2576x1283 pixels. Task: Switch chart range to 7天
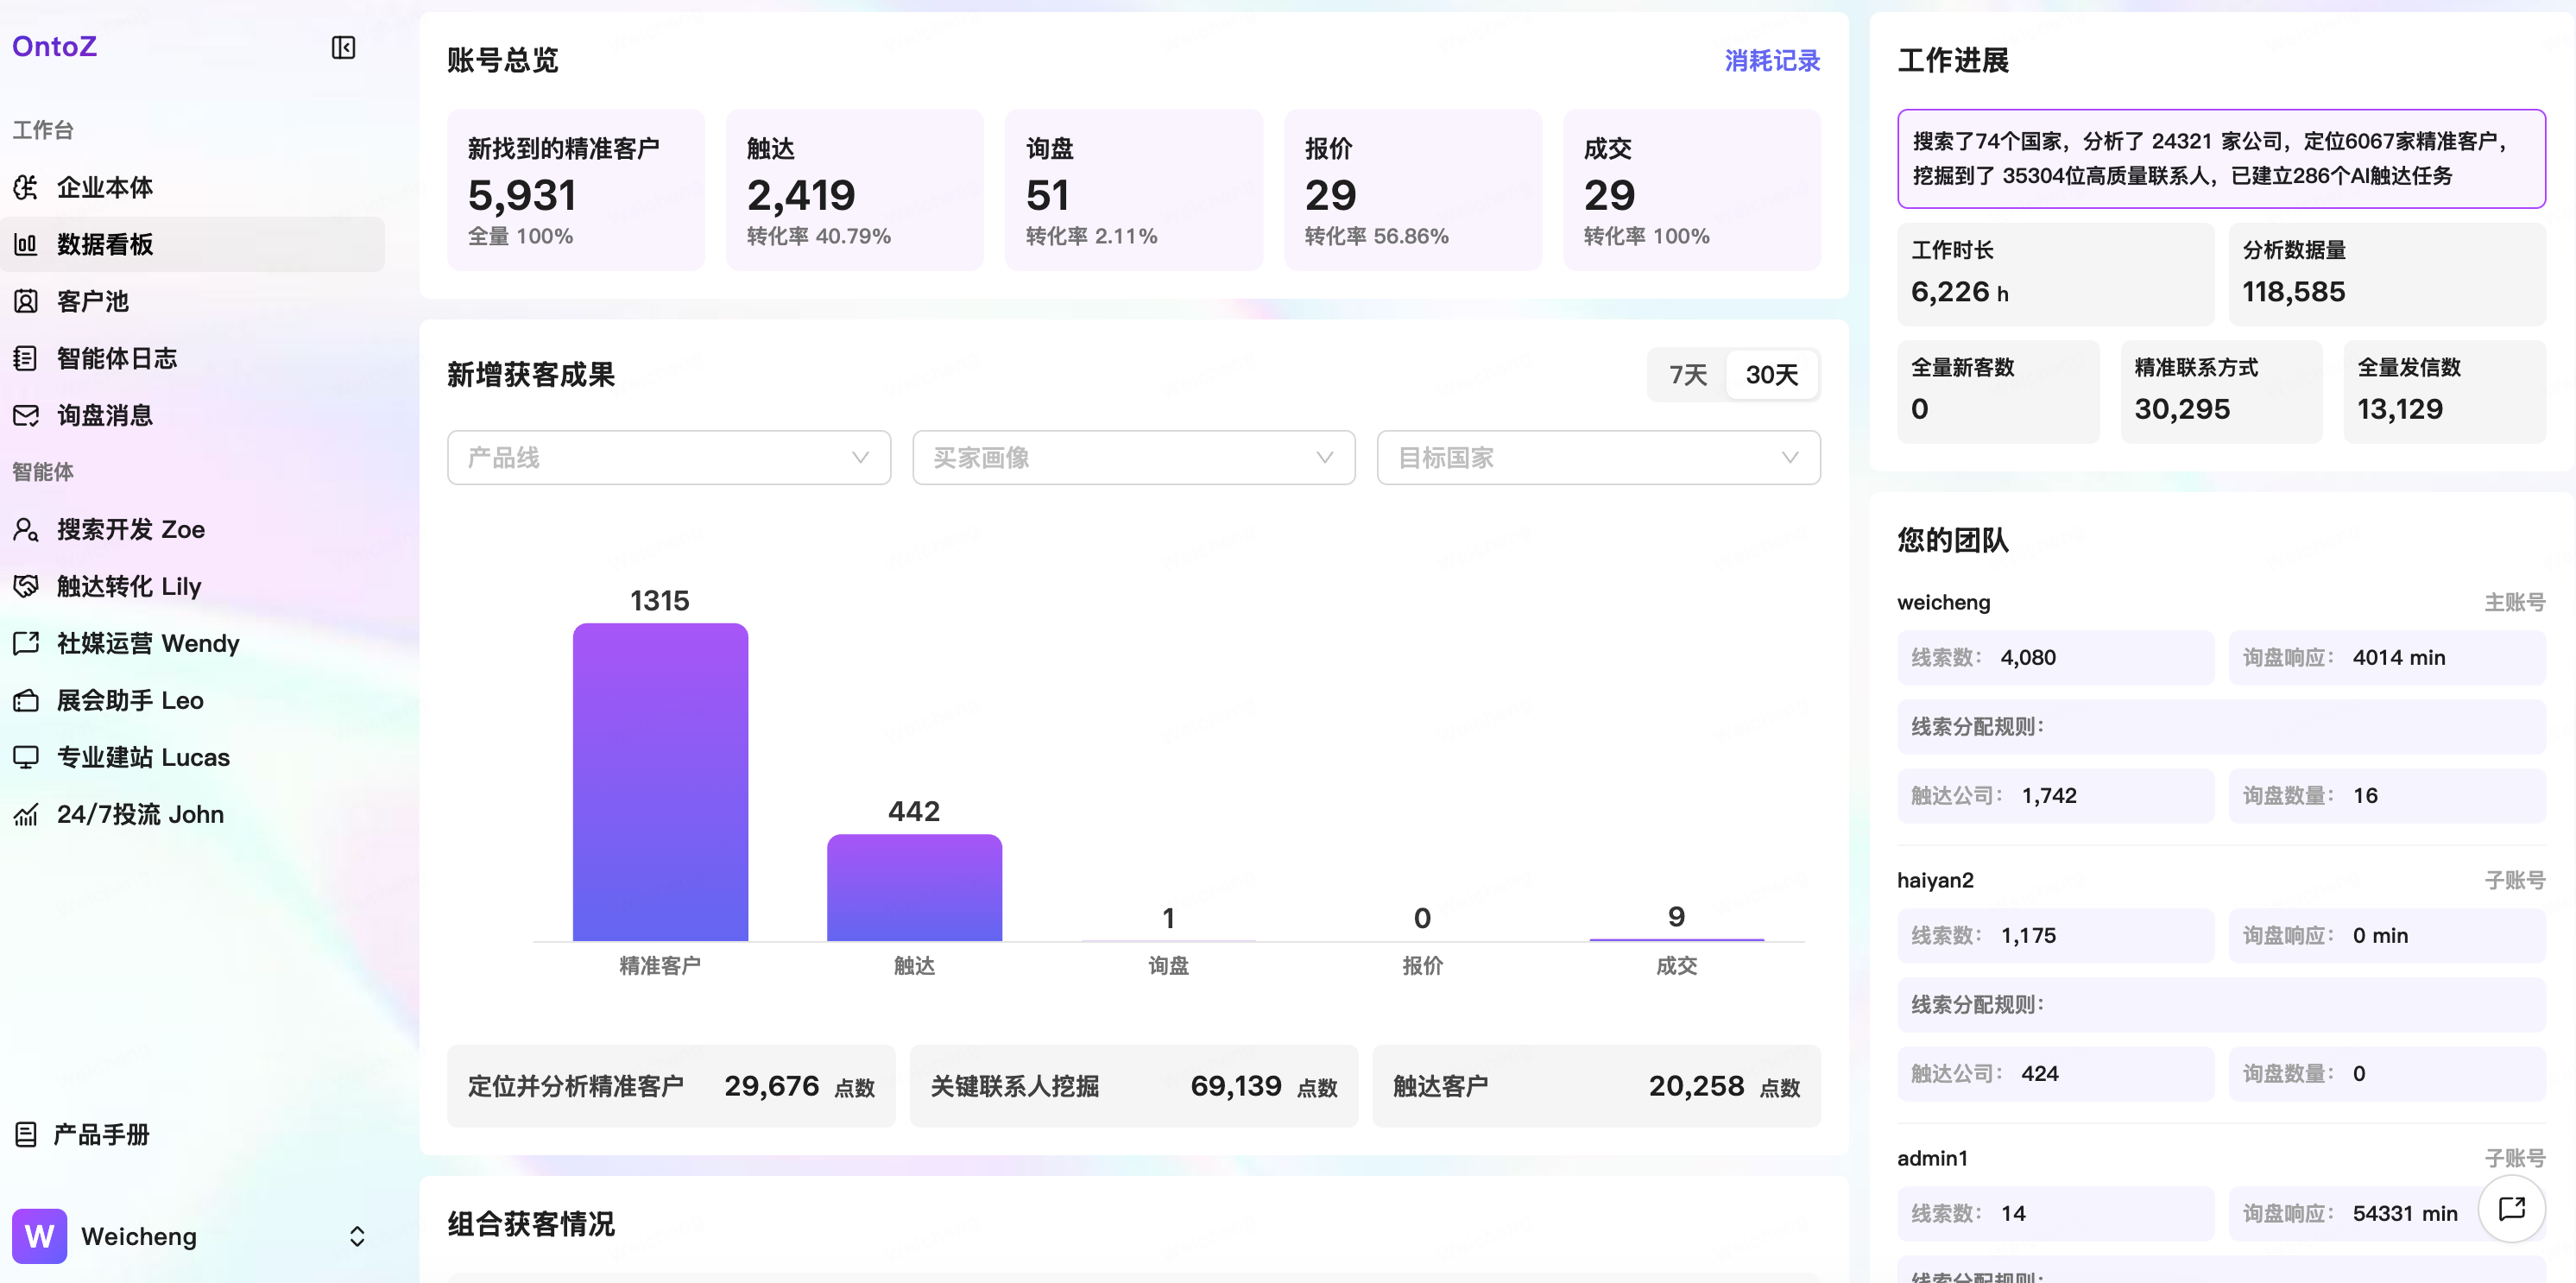click(x=1688, y=375)
